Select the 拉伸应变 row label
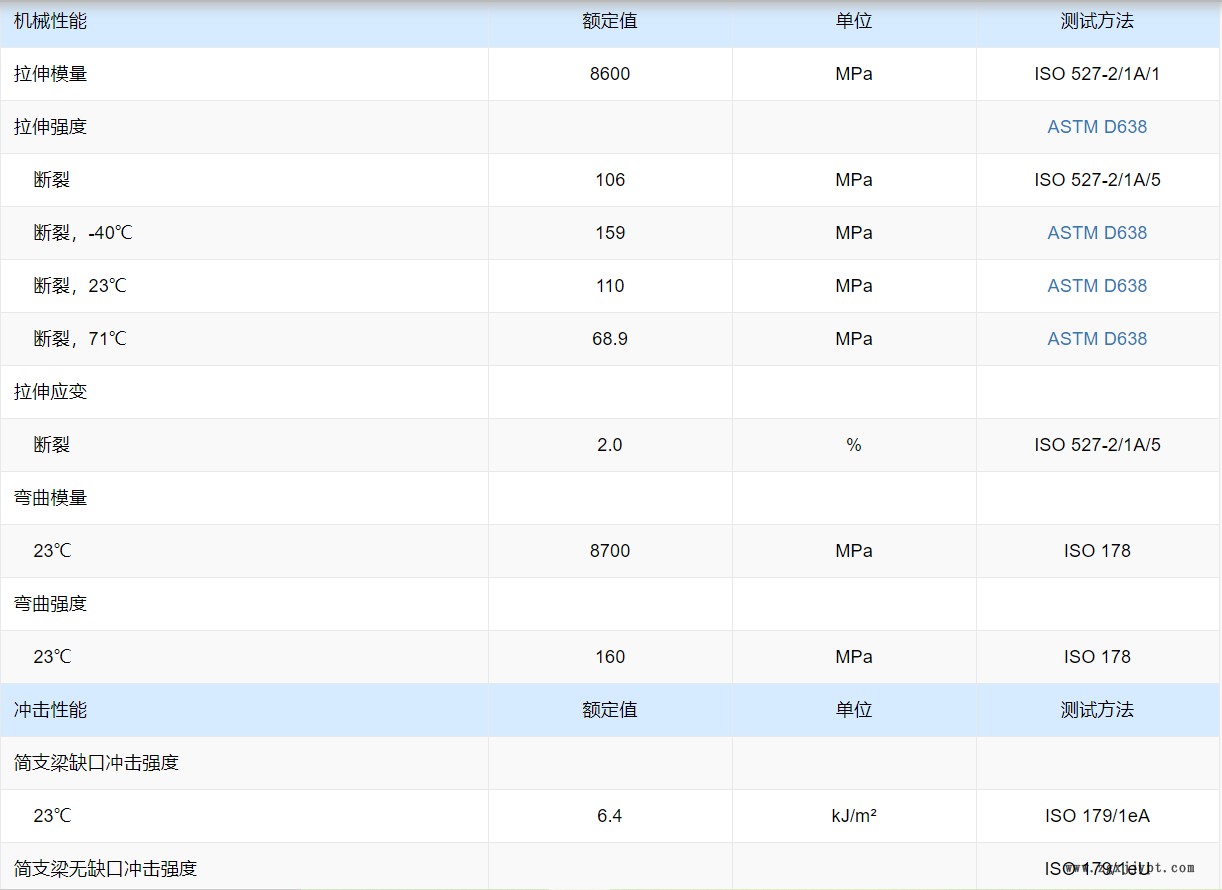 click(x=50, y=392)
